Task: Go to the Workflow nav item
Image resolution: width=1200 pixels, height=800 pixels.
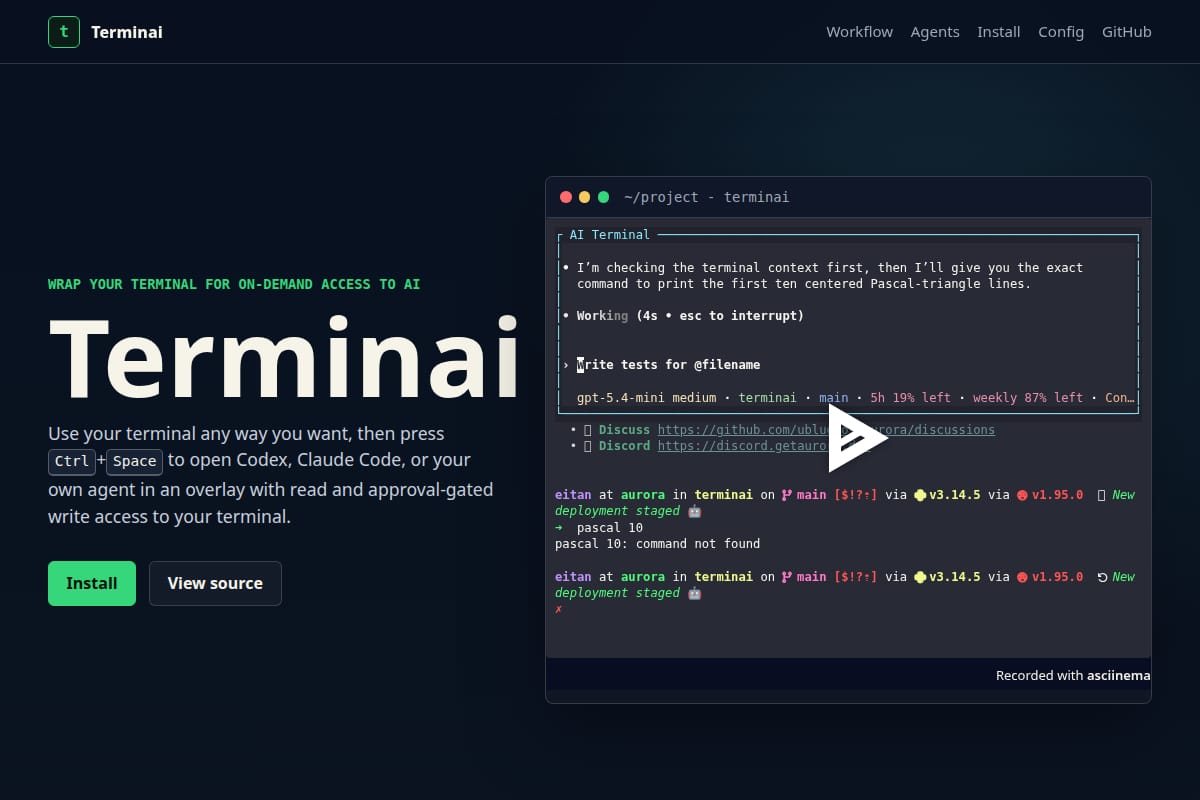Action: (x=859, y=32)
